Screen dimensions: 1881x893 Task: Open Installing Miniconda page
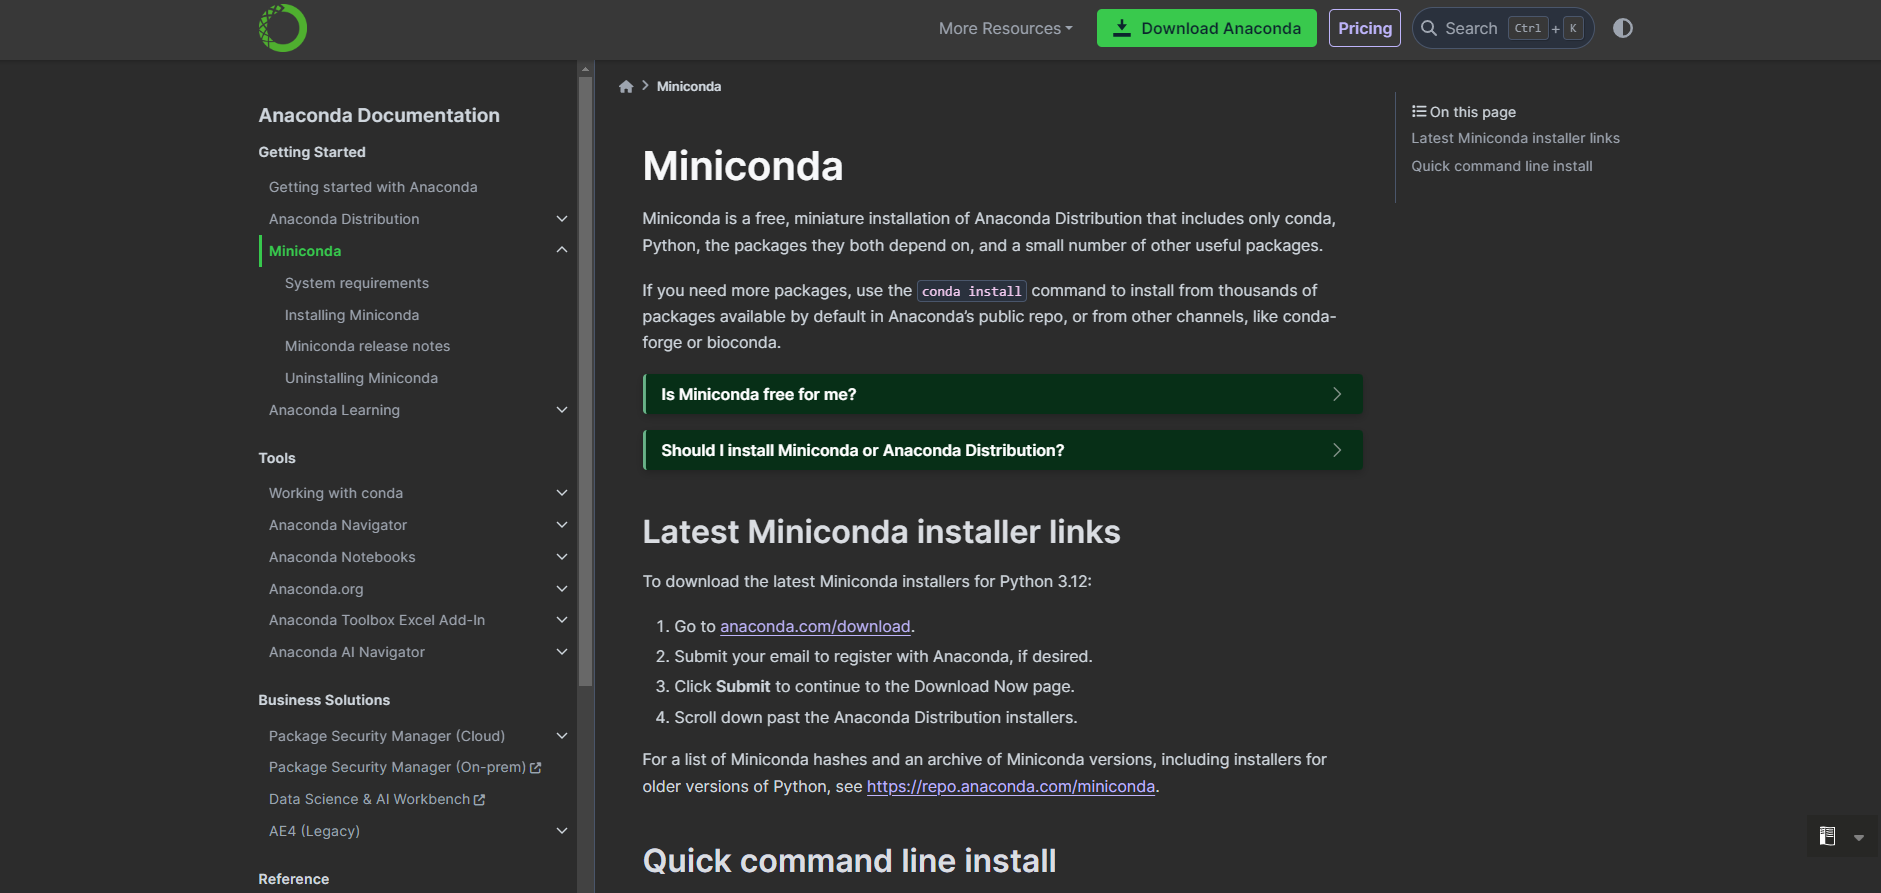coord(352,315)
